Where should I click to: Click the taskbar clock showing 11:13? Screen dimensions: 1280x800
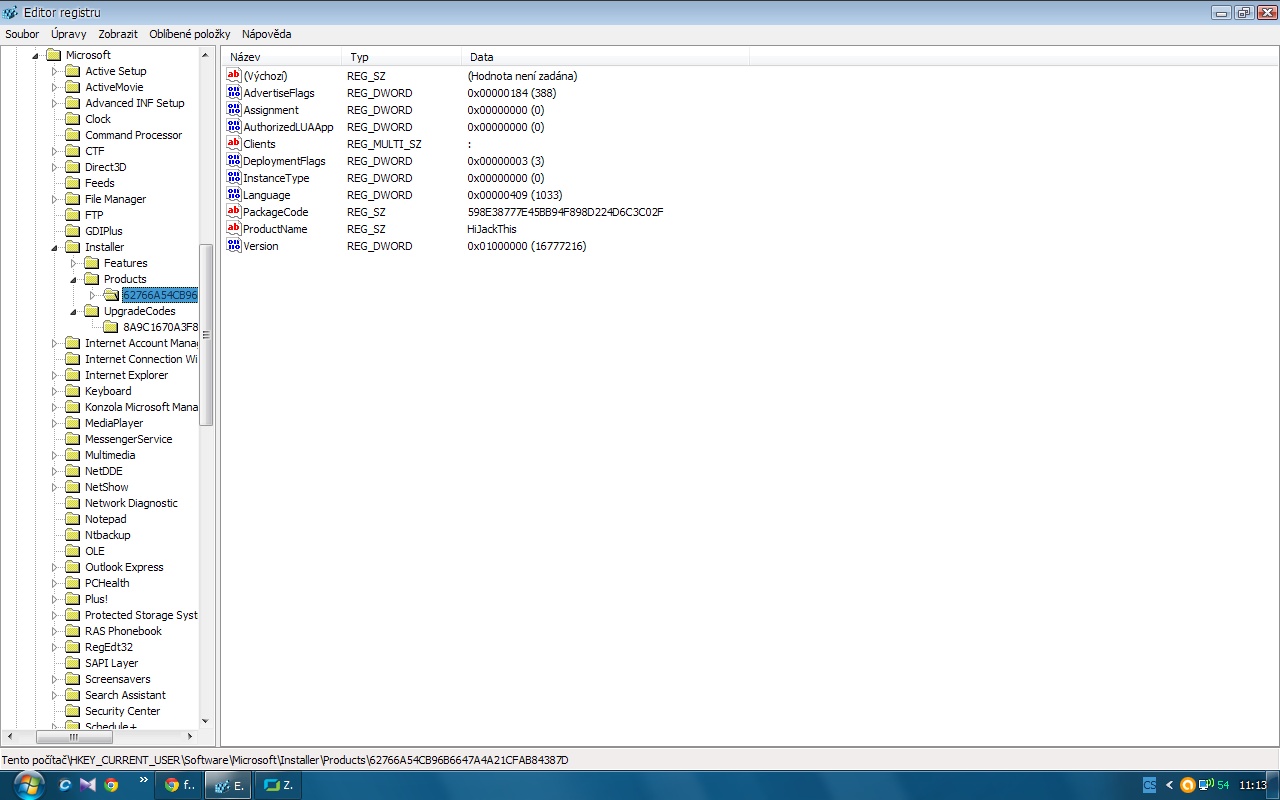[x=1253, y=785]
